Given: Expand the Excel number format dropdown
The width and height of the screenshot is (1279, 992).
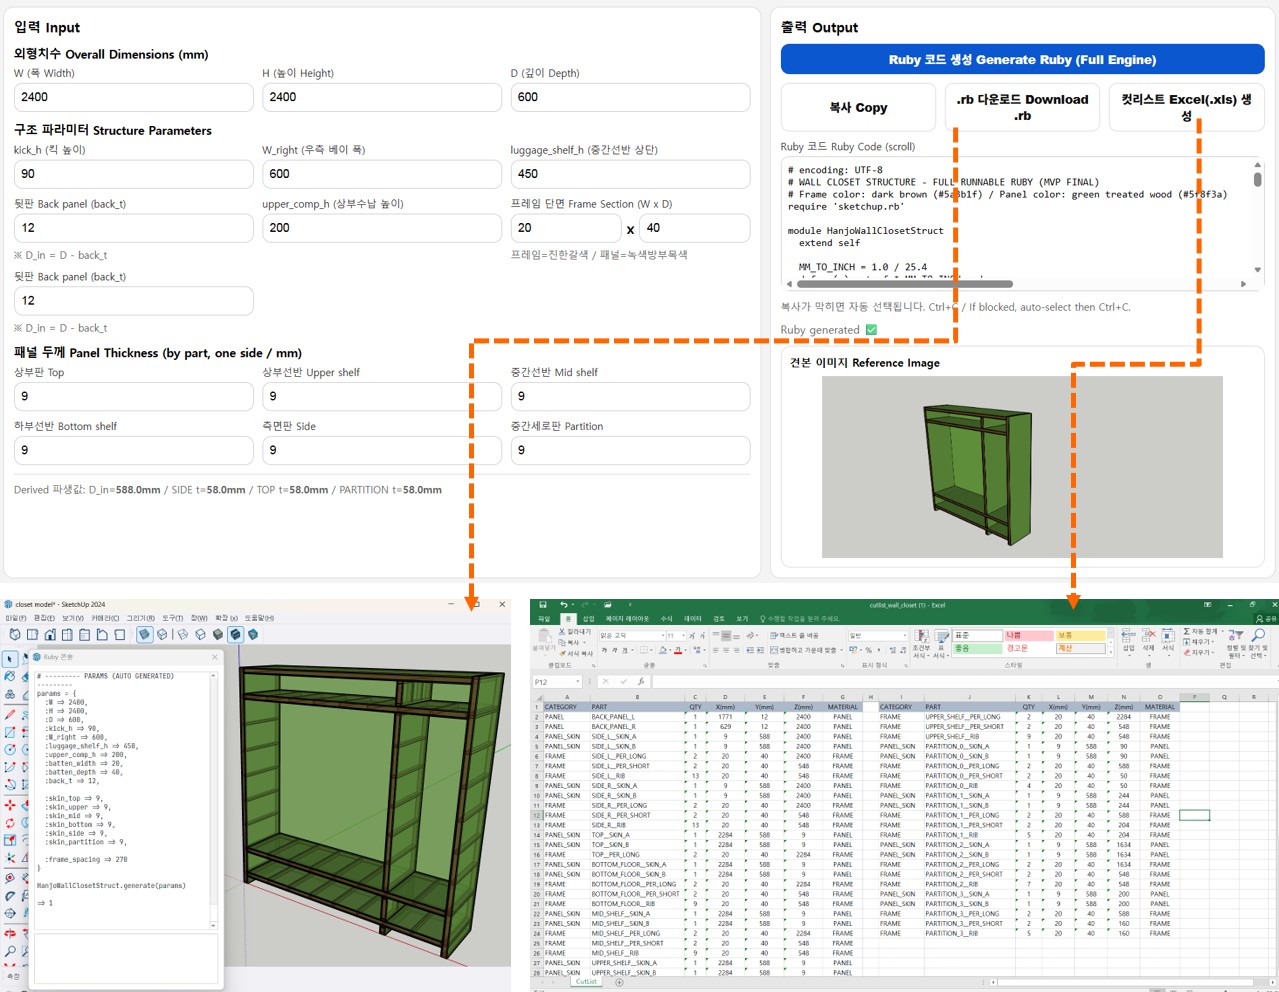Looking at the screenshot, I should [907, 636].
